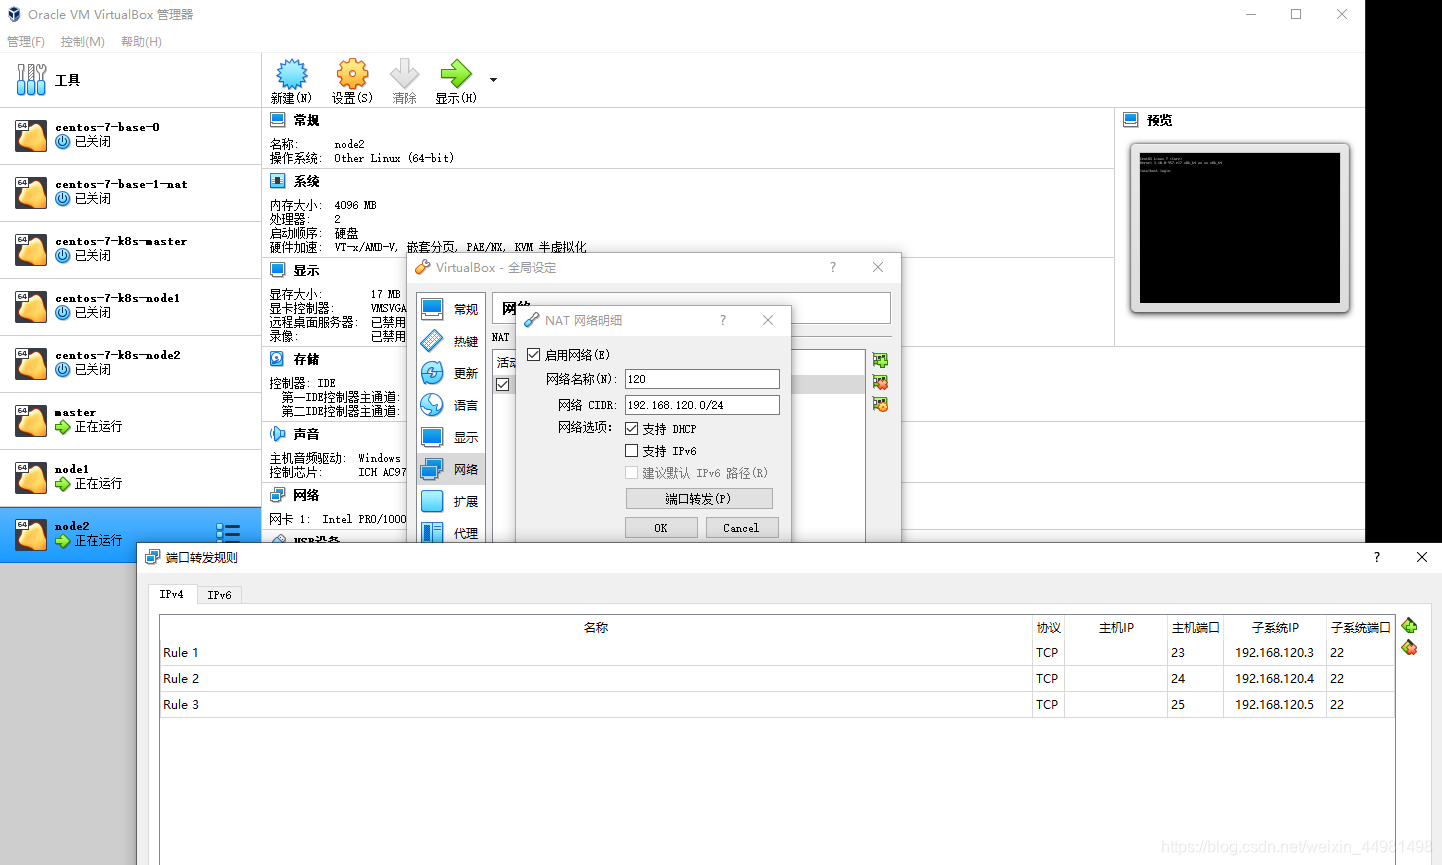The width and height of the screenshot is (1442, 865).
Task: Select 网络 (network) category in global settings
Action: coord(450,469)
